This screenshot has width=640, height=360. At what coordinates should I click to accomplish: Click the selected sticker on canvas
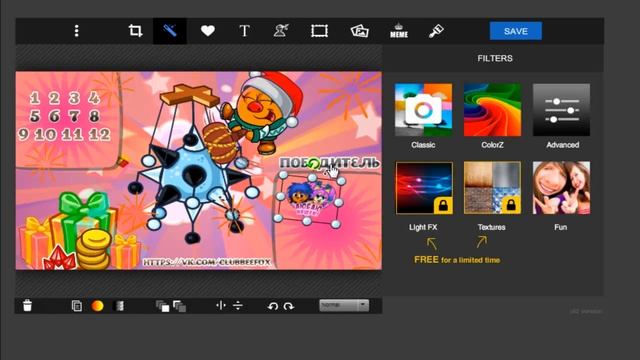(x=311, y=200)
